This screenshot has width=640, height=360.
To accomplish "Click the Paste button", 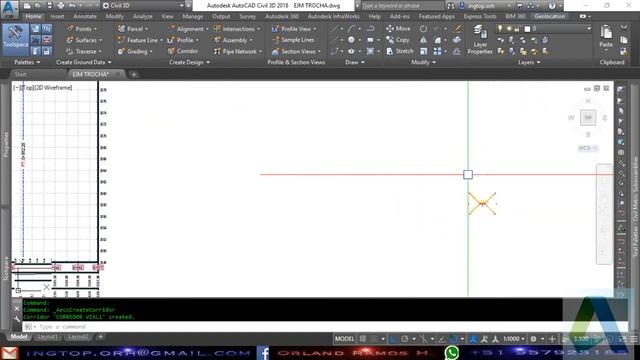I will [606, 36].
